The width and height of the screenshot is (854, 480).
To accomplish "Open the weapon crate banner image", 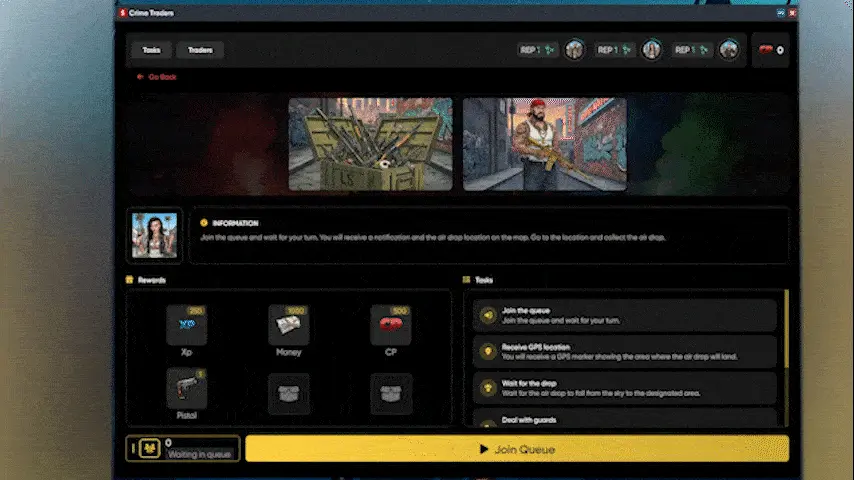I will 370,144.
